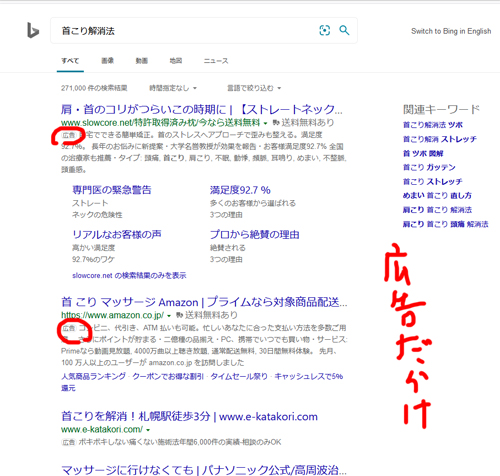Image resolution: width=500 pixels, height=476 pixels.
Task: Click related keyword めまい 首こり 直し方
Action: click(x=437, y=196)
